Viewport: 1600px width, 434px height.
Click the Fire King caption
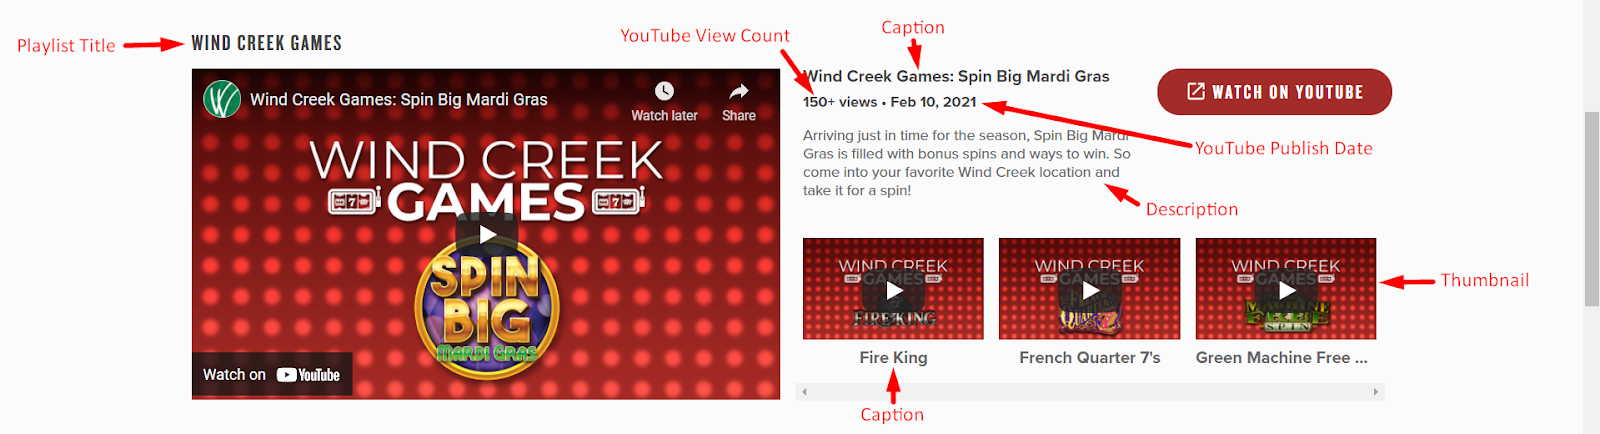(893, 357)
